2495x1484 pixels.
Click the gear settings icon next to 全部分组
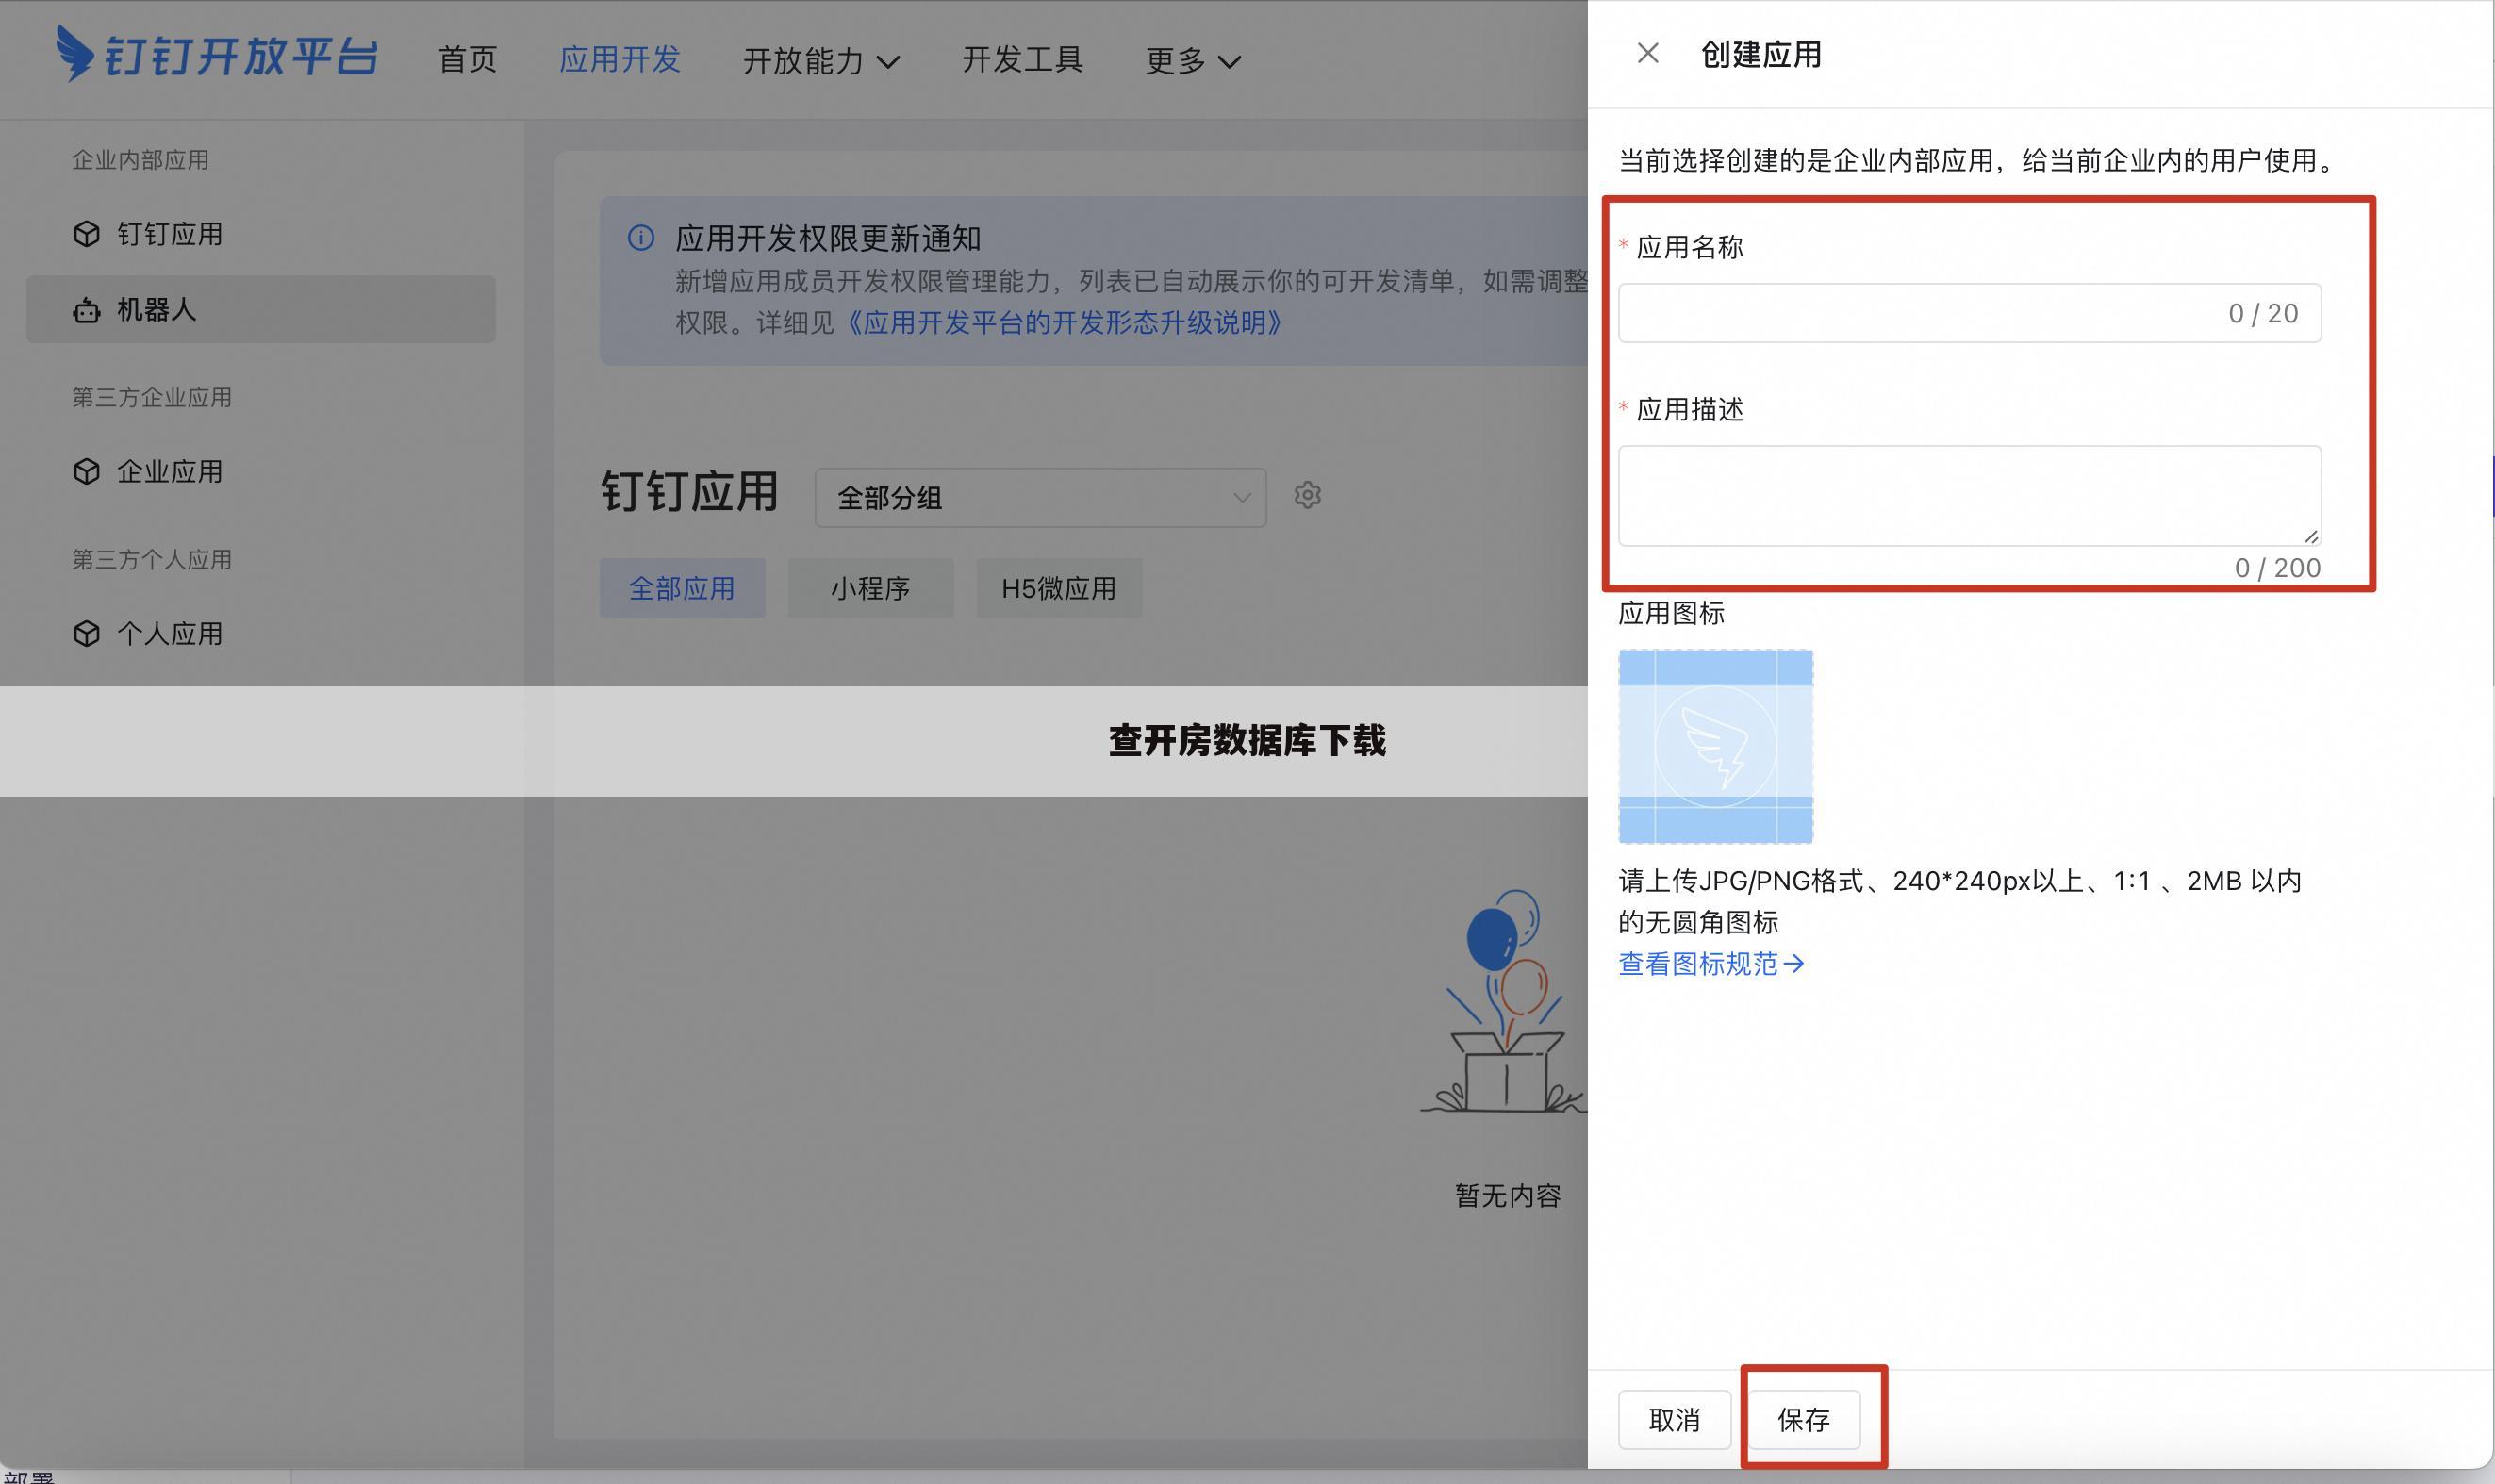(1307, 495)
